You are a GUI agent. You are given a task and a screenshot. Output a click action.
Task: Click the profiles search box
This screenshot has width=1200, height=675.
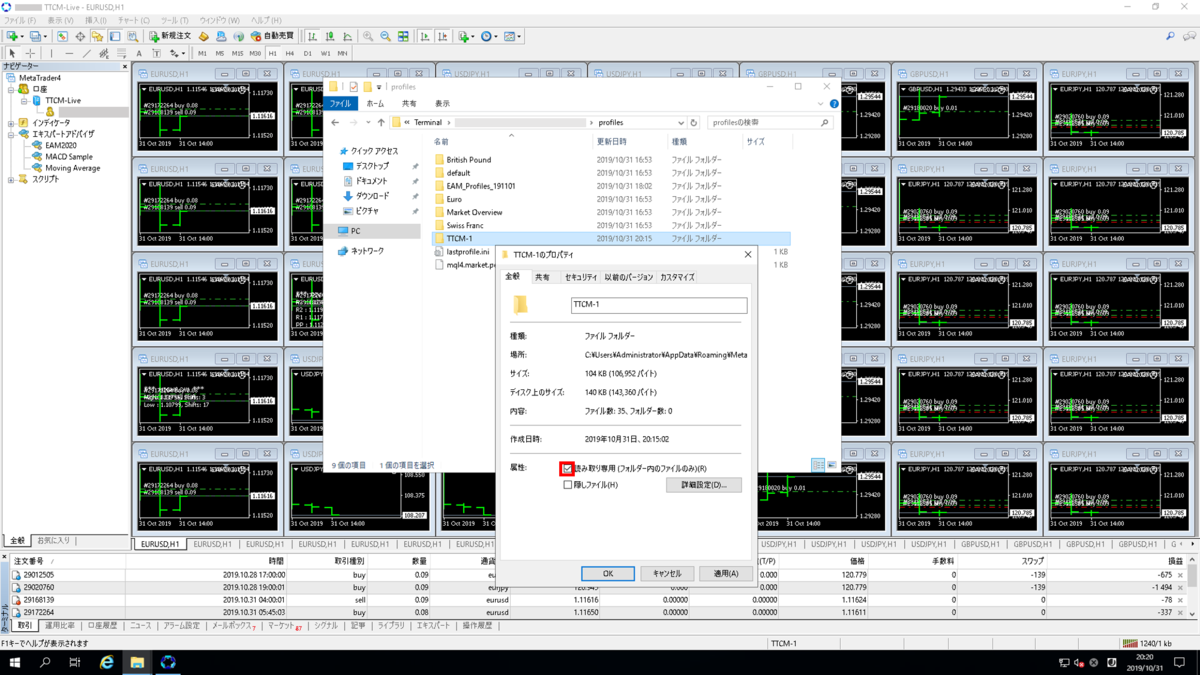point(769,123)
